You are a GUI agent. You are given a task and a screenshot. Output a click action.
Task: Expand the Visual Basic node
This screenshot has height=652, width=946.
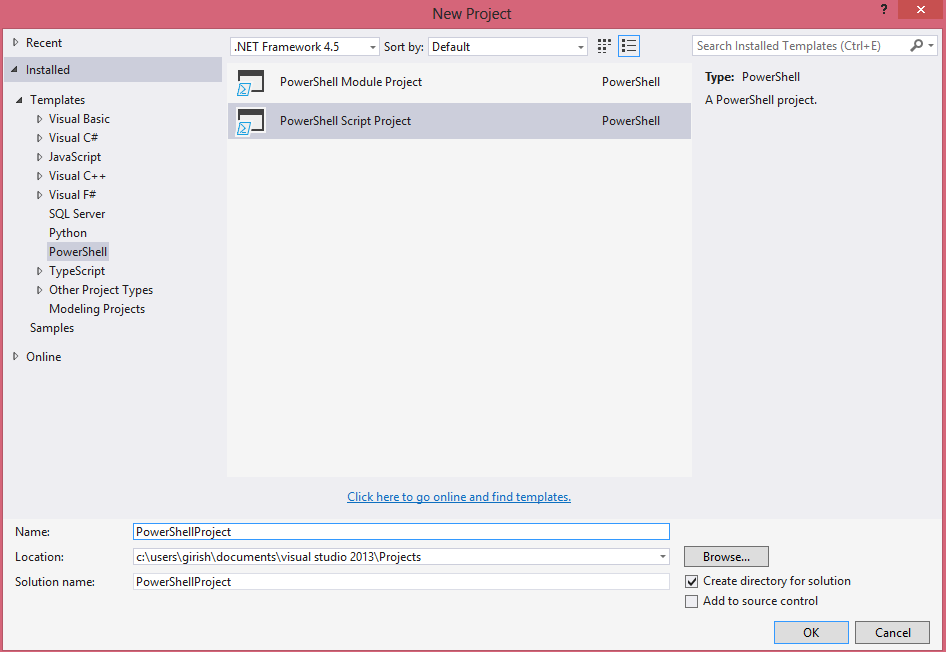point(39,119)
